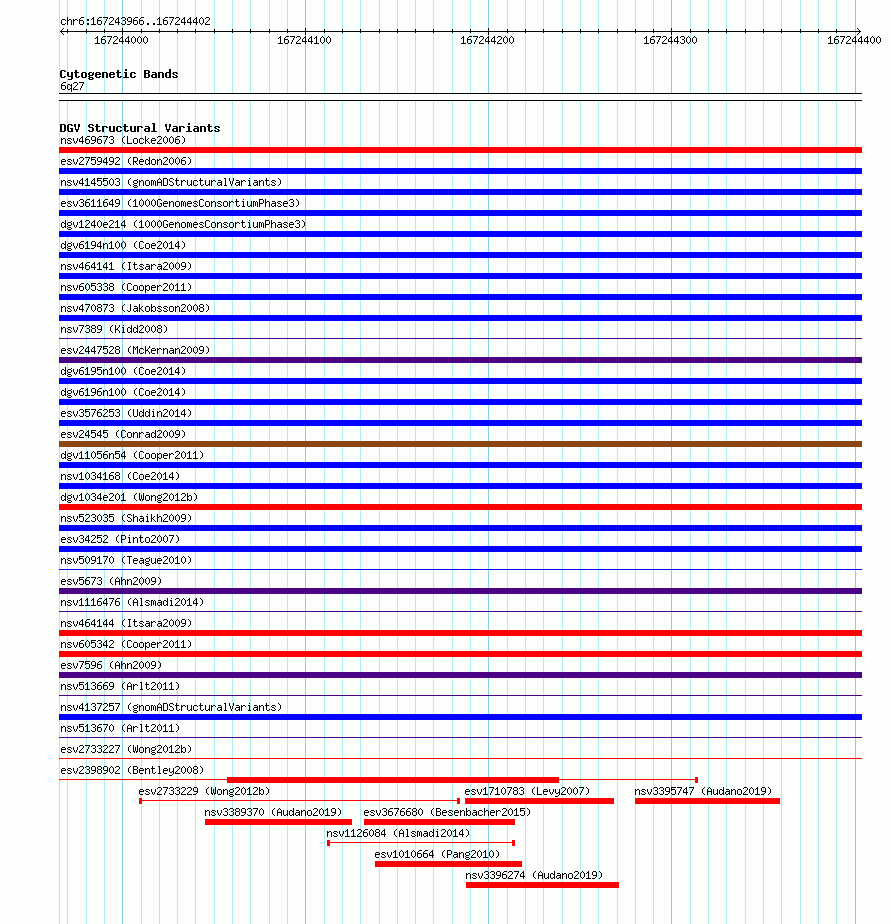Click the esv5673 (Ahn2009) label
Viewport: 890px width, 924px height.
click(111, 582)
